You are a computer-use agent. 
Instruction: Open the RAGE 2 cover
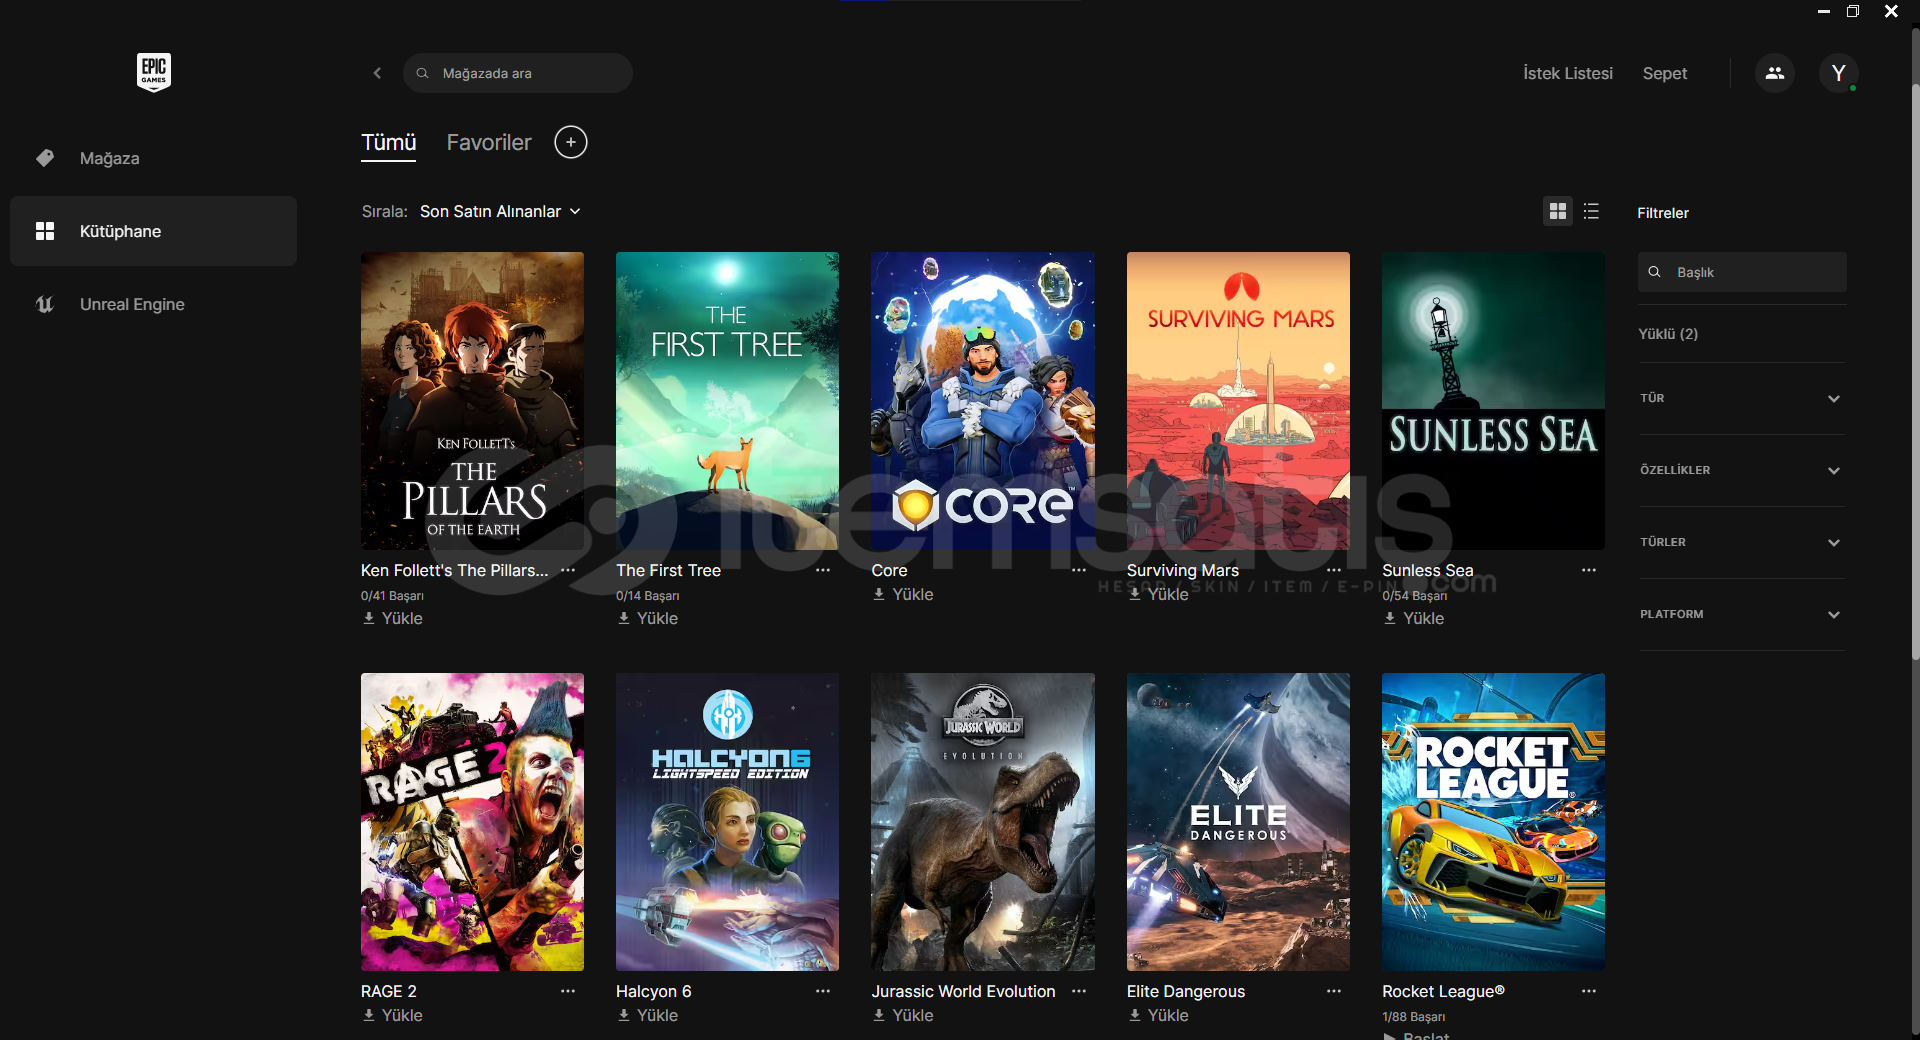pyautogui.click(x=472, y=822)
